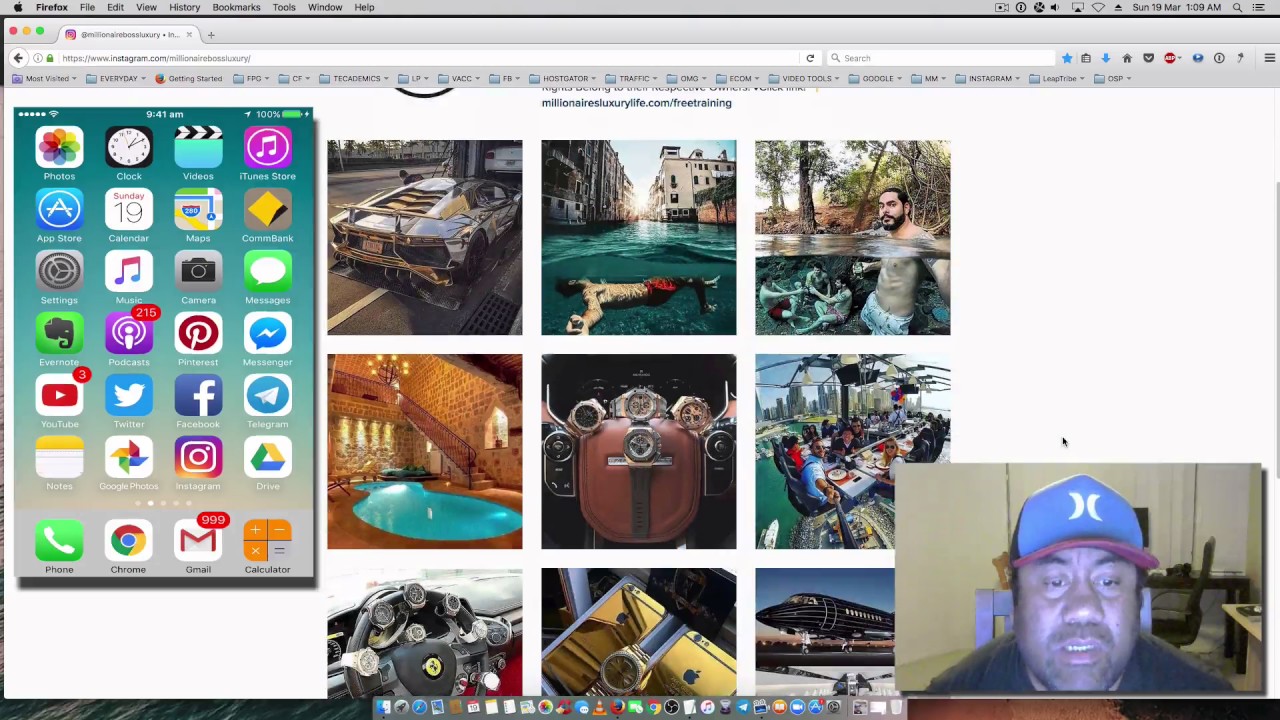Click the Instagram URL address bar

pyautogui.click(x=430, y=58)
